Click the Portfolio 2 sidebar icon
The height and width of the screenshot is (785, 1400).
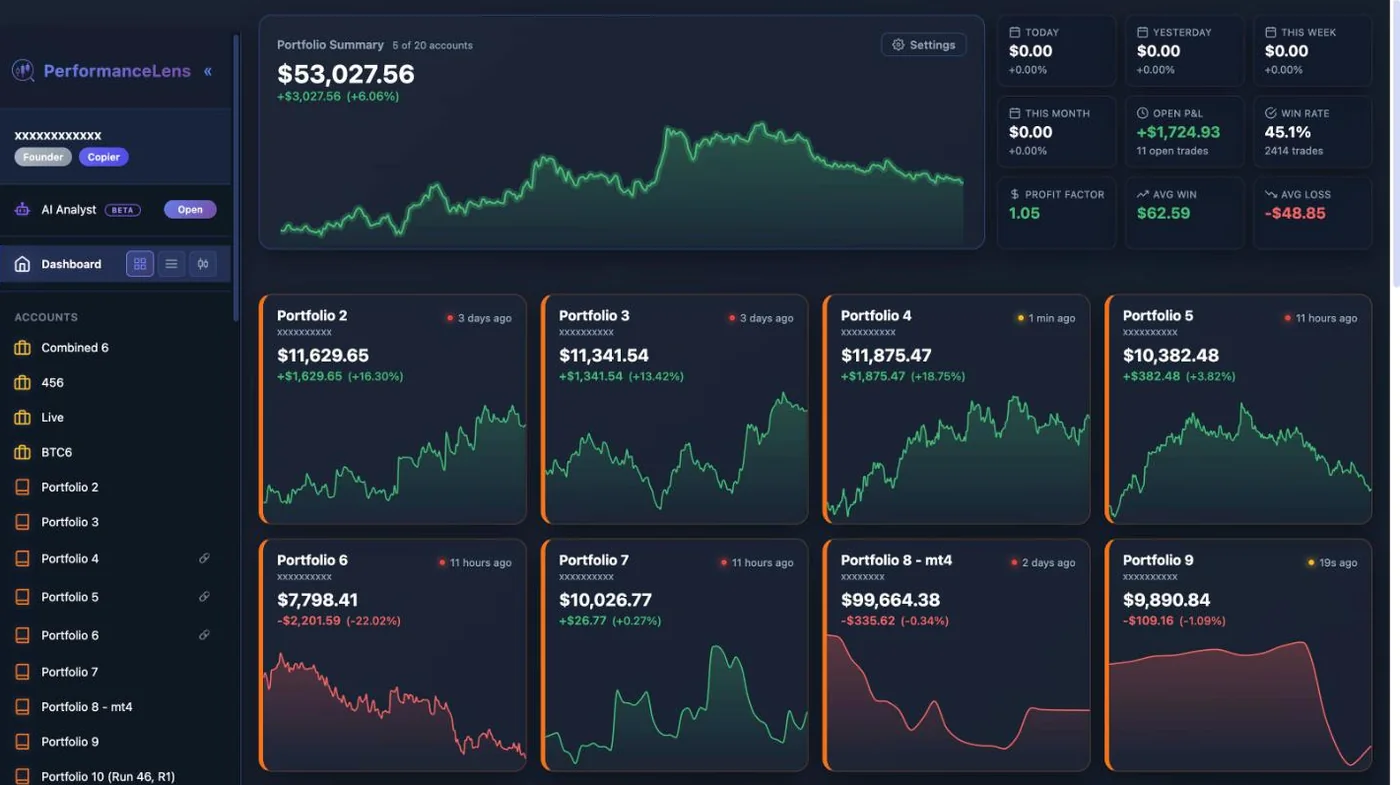[22, 487]
